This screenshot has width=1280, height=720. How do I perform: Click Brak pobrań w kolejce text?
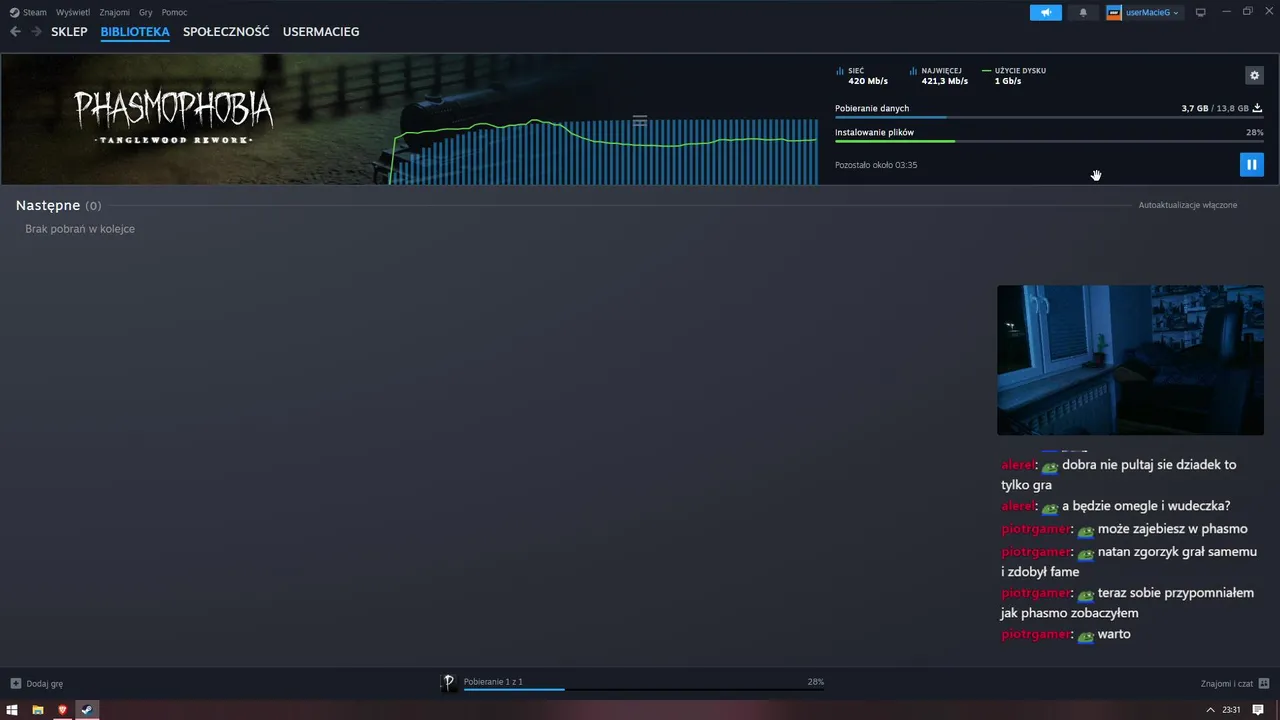[x=80, y=229]
